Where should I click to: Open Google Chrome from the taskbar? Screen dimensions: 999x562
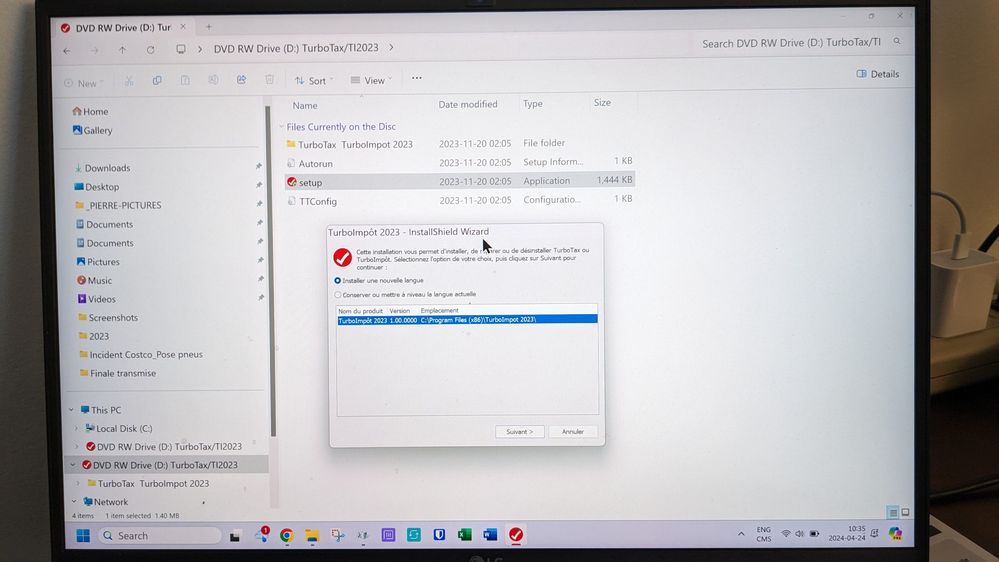(287, 536)
